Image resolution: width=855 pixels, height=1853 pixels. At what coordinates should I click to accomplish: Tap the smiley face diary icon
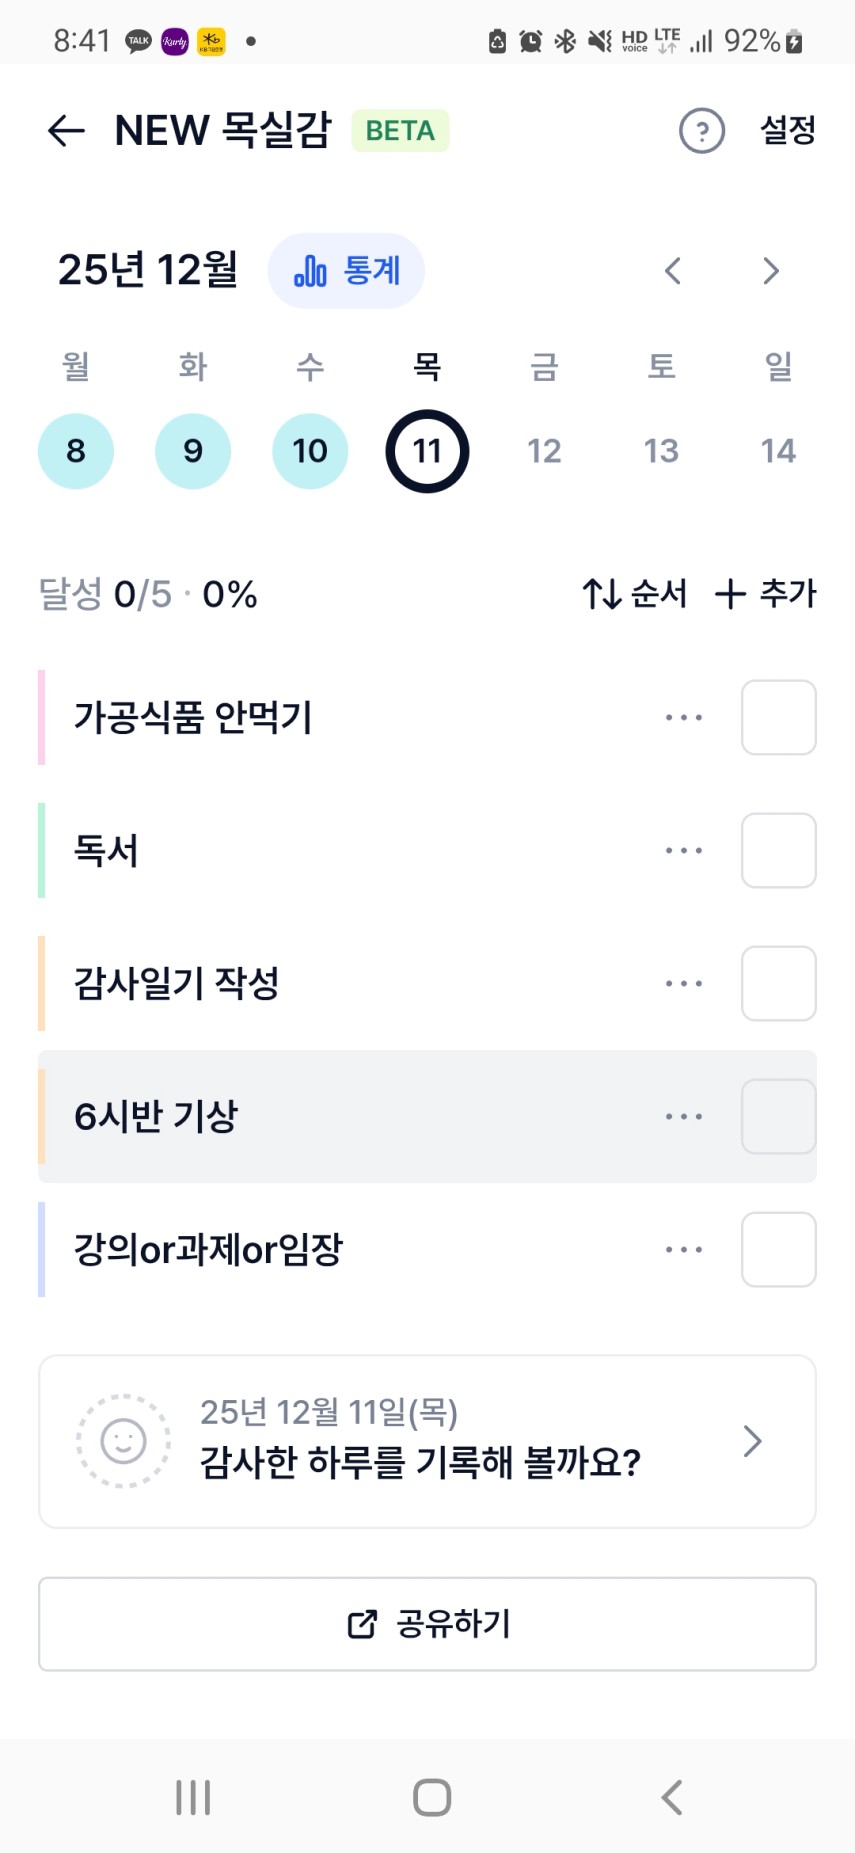coord(124,1441)
